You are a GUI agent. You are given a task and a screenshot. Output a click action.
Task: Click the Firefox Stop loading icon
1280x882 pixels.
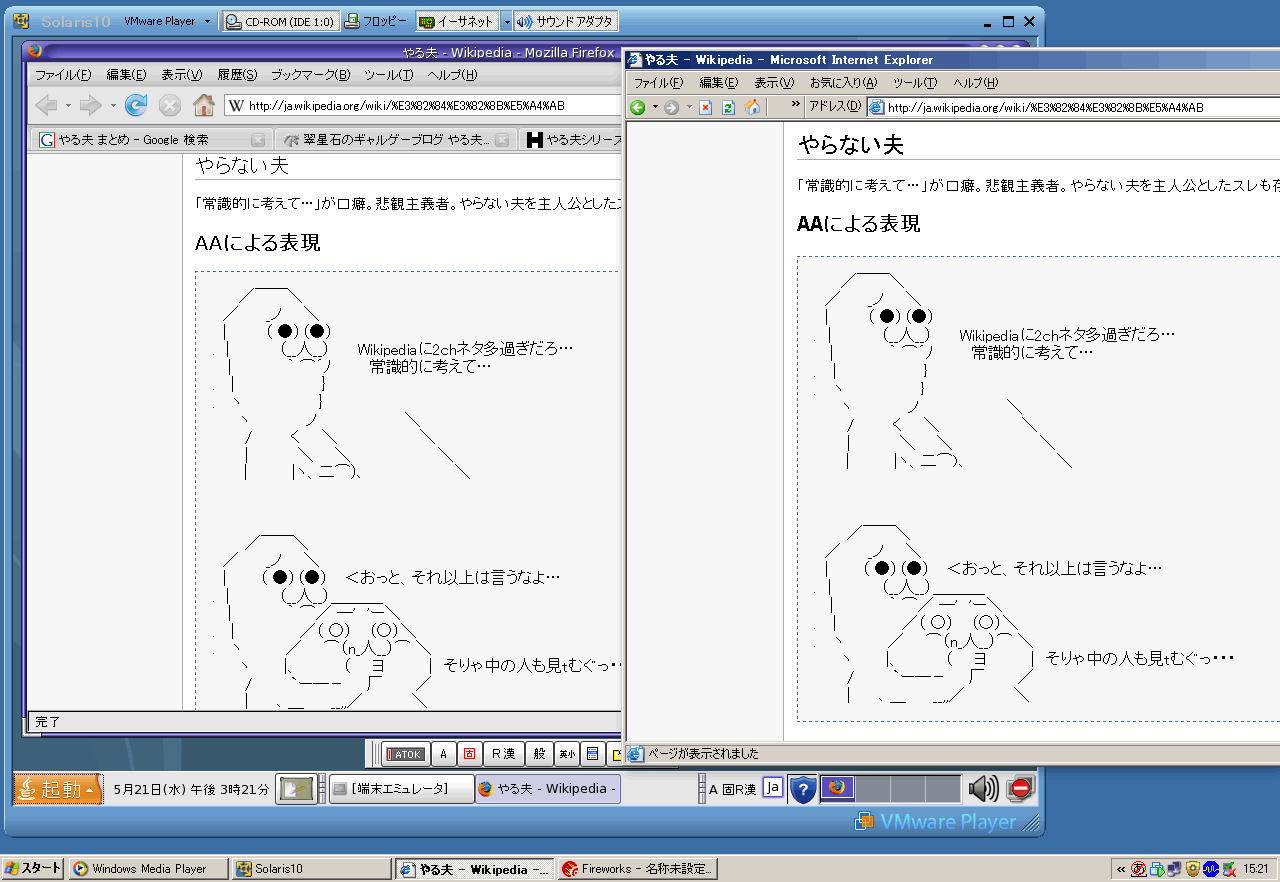[x=170, y=105]
